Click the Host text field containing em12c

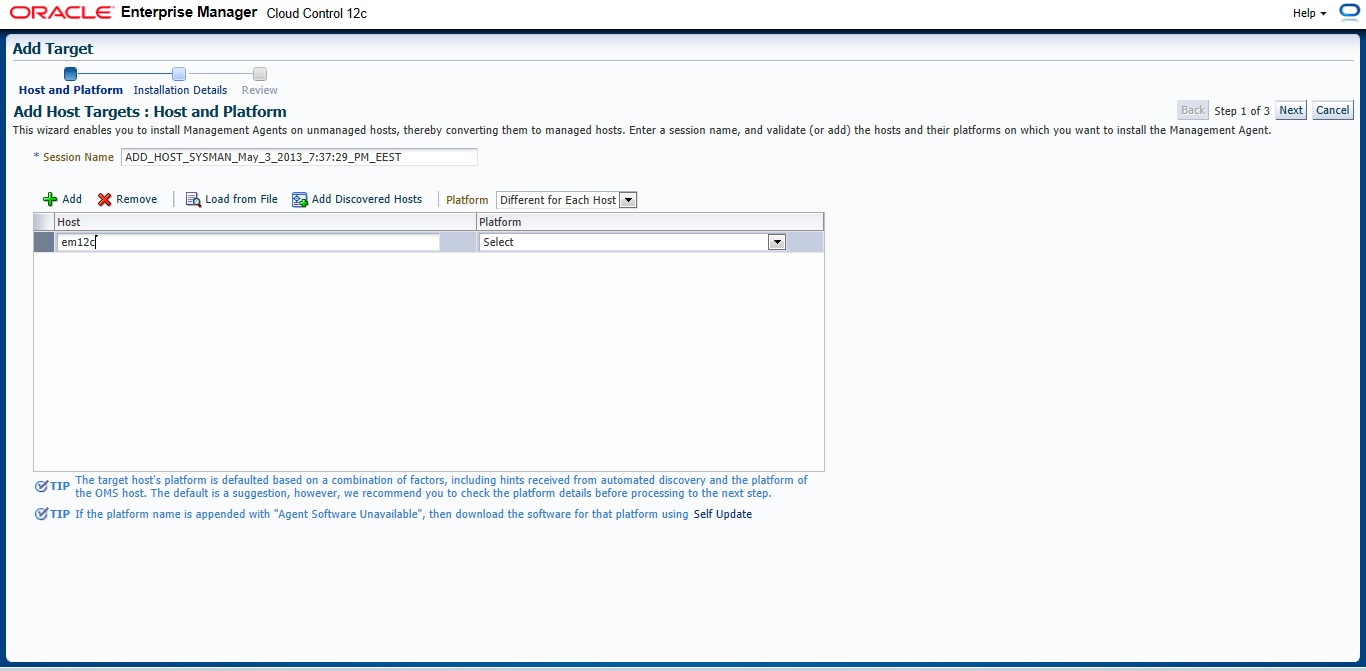click(248, 242)
